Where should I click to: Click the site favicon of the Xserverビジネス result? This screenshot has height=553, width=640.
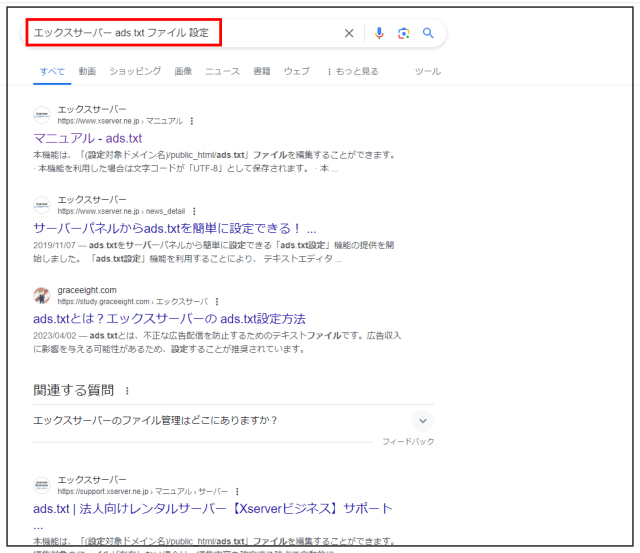click(42, 485)
